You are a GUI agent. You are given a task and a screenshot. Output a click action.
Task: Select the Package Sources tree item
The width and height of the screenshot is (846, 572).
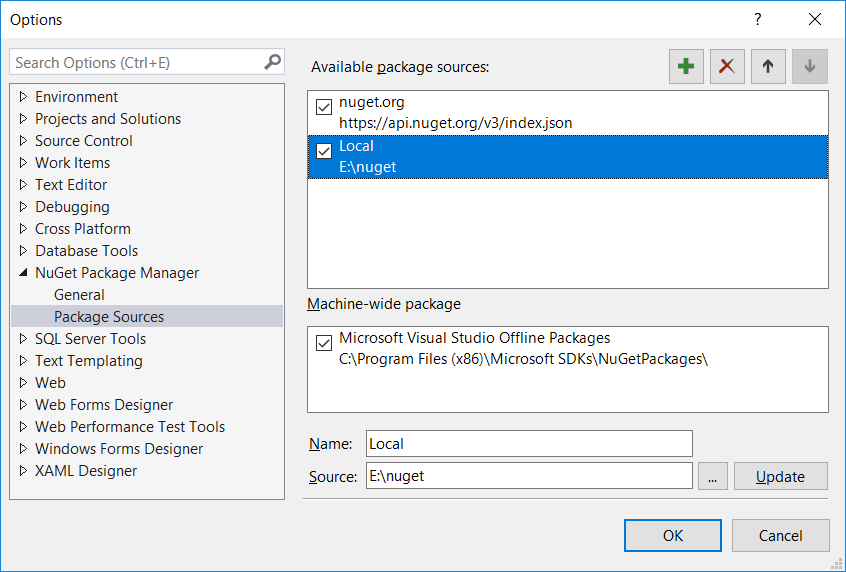click(x=147, y=317)
